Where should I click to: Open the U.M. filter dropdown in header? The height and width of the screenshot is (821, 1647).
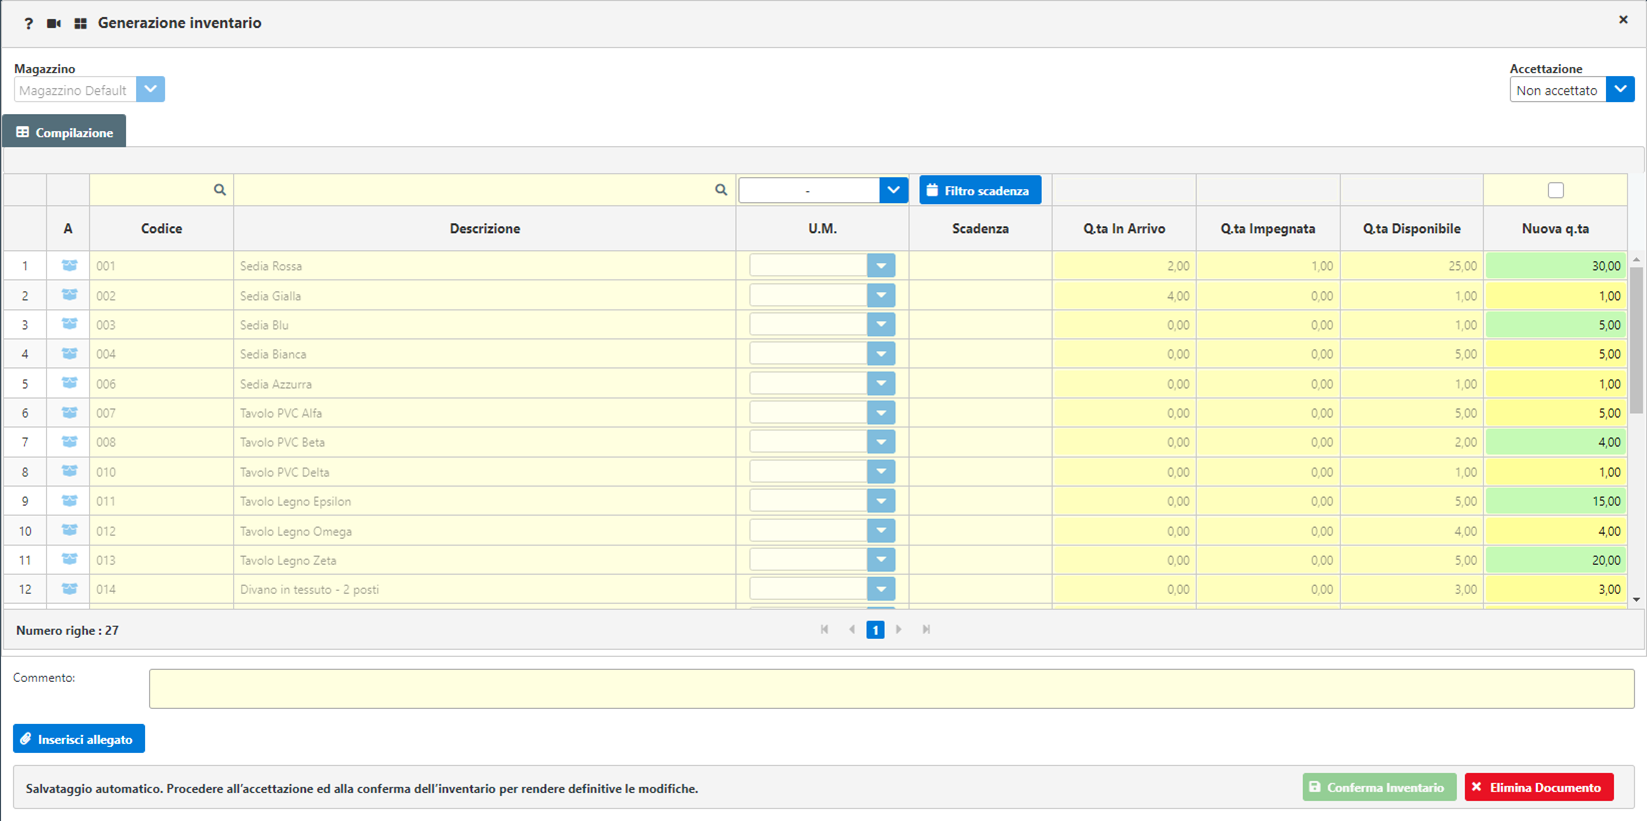click(x=893, y=190)
